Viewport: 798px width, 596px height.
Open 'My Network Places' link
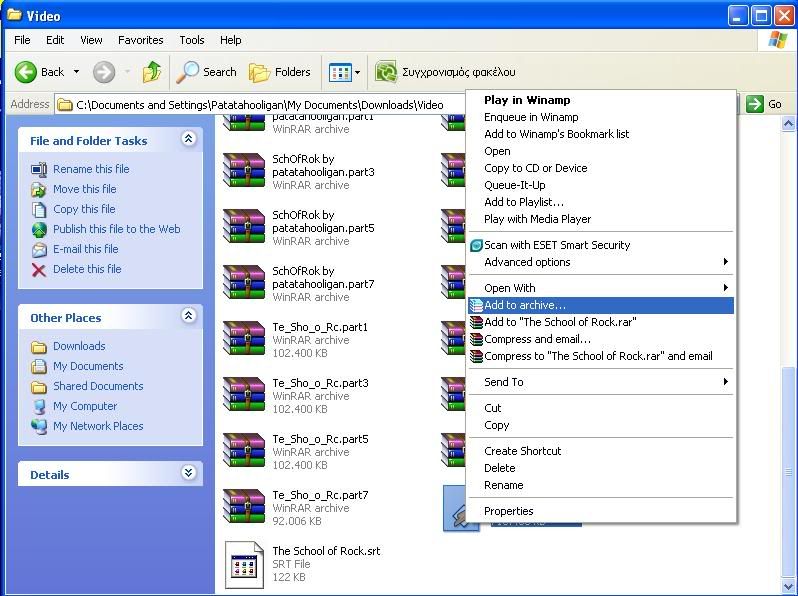[x=98, y=426]
